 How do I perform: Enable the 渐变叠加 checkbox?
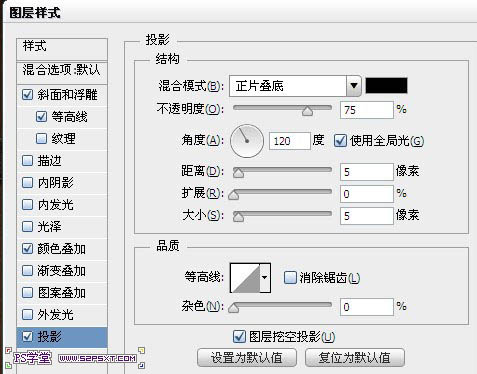pos(27,270)
